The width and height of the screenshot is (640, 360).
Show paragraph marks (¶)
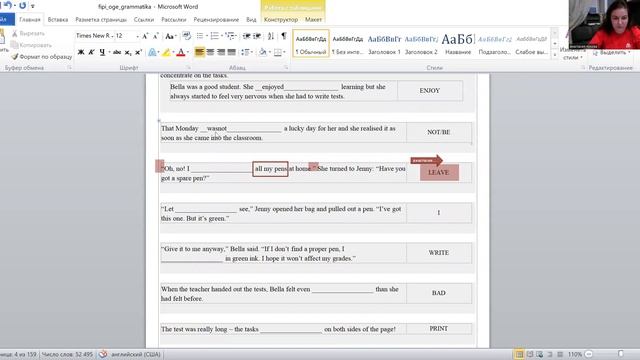[284, 36]
